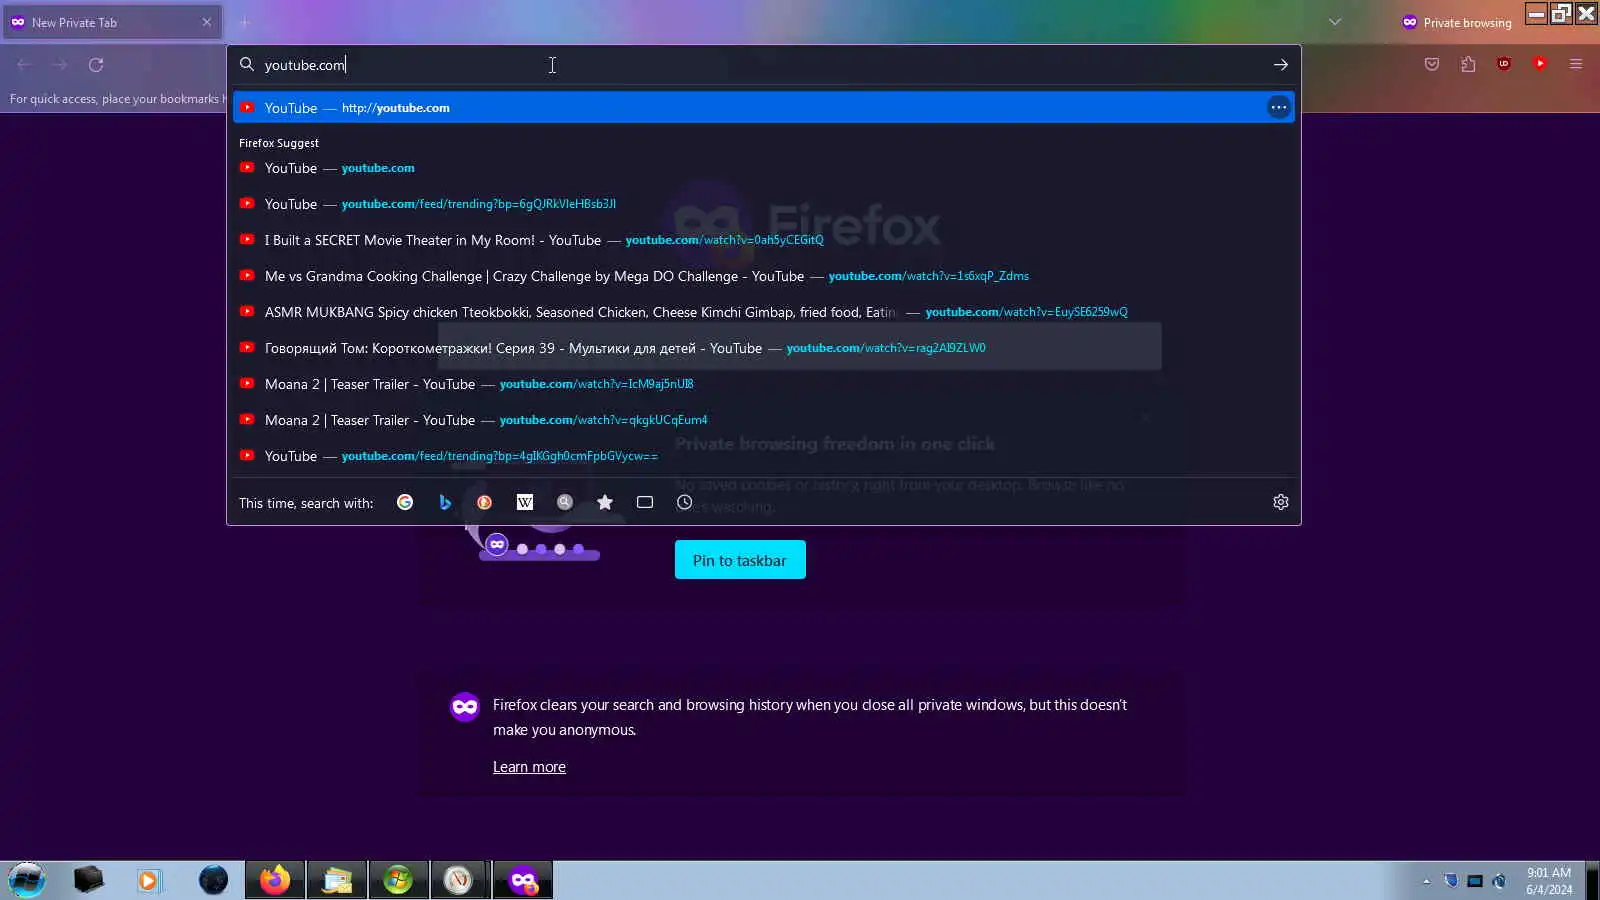Search this time with Wikipedia
Viewport: 1600px width, 900px height.
[x=525, y=502]
